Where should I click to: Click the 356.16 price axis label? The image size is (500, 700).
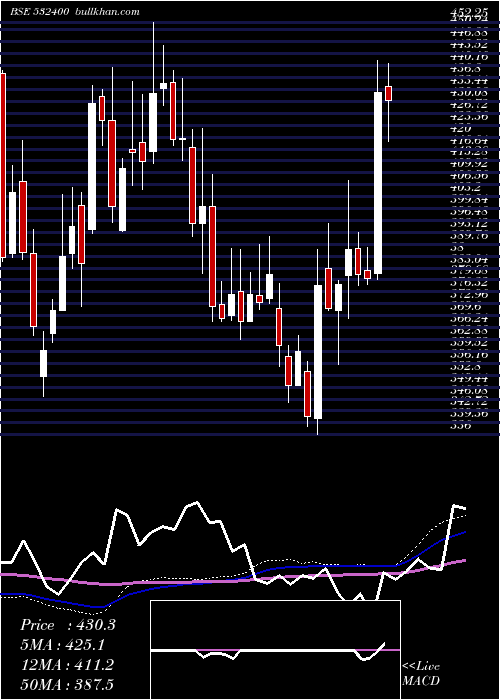468,354
